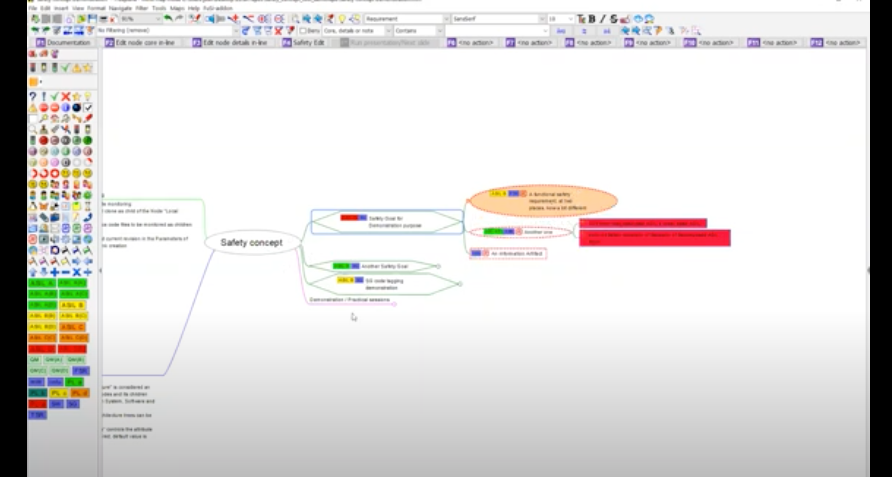Viewport: 892px width, 477px height.
Task: Click the green check mark icon in palette
Action: coord(55,97)
